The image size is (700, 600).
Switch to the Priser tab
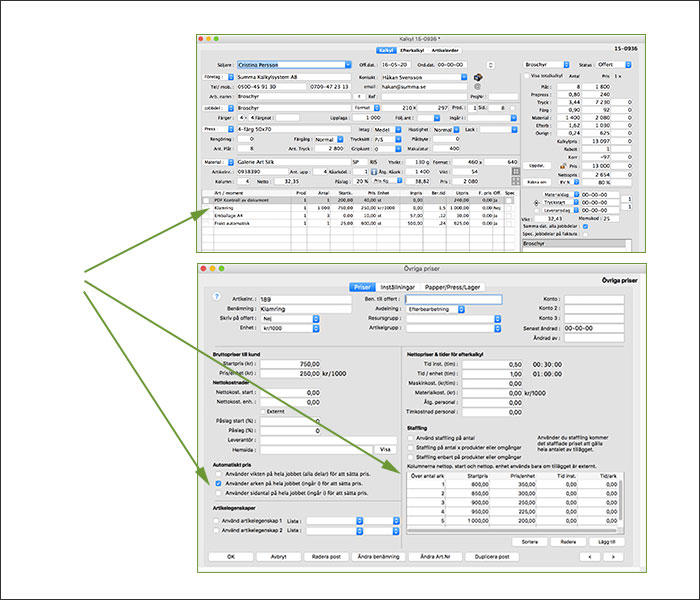click(362, 287)
